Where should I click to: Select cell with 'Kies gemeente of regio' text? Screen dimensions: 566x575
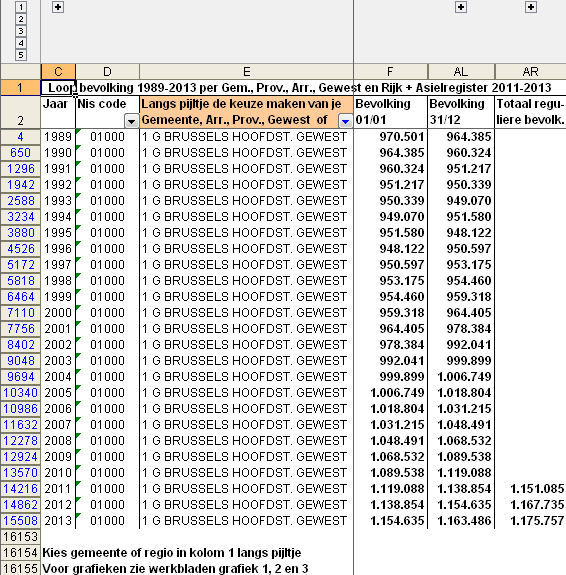click(x=172, y=553)
